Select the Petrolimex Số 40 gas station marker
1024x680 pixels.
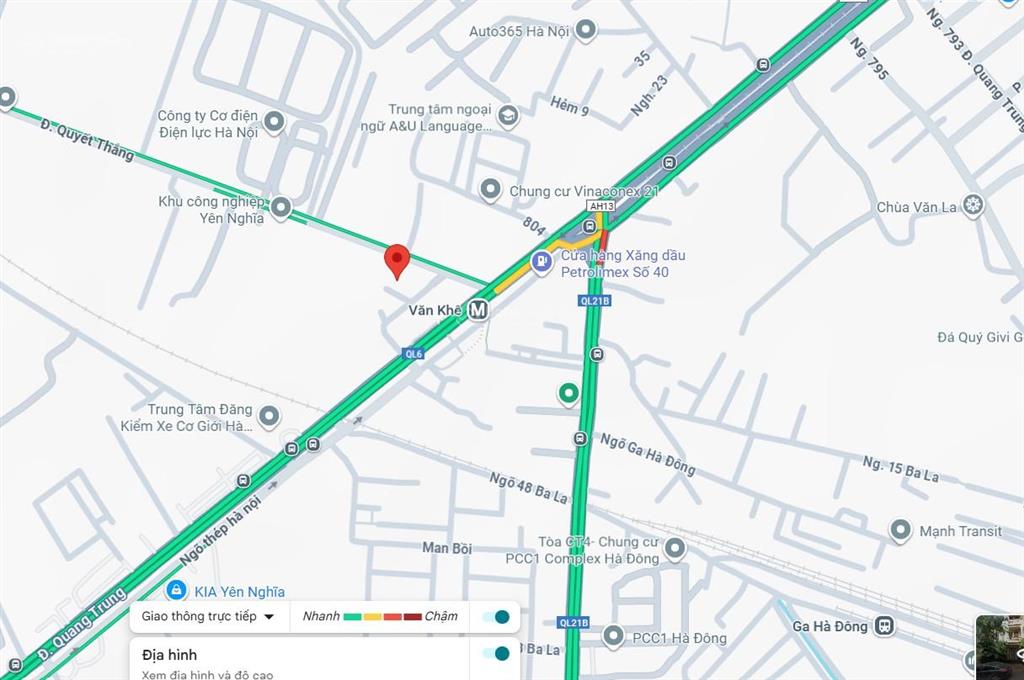tap(541, 263)
